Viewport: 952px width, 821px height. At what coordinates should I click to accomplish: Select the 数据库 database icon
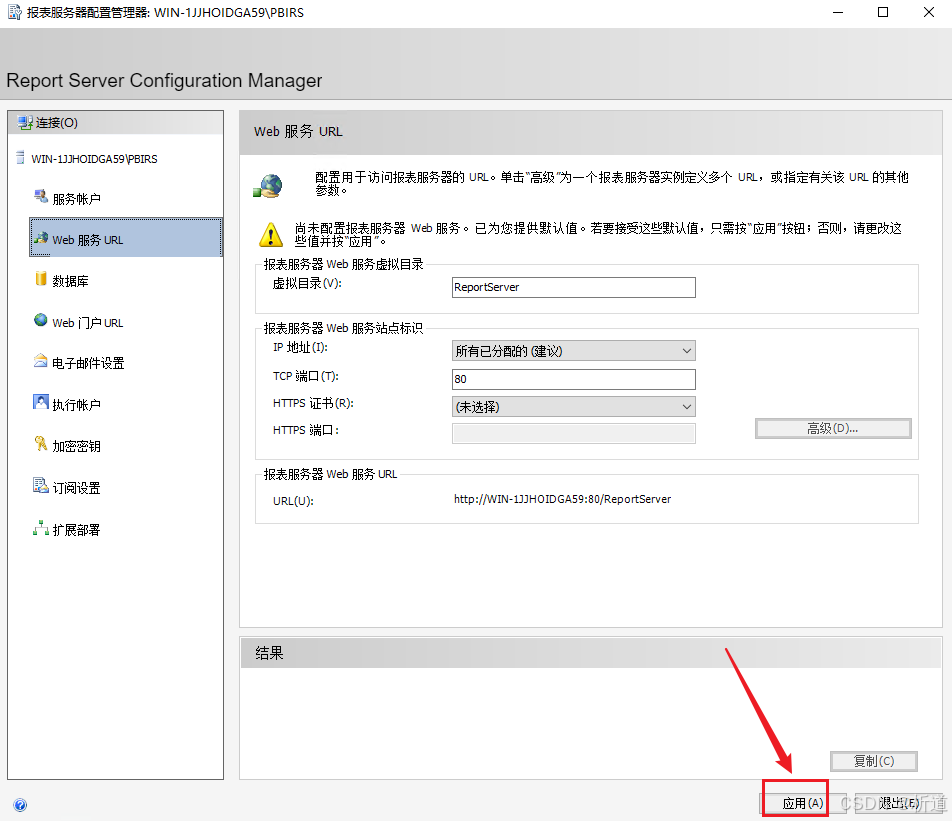pos(41,280)
